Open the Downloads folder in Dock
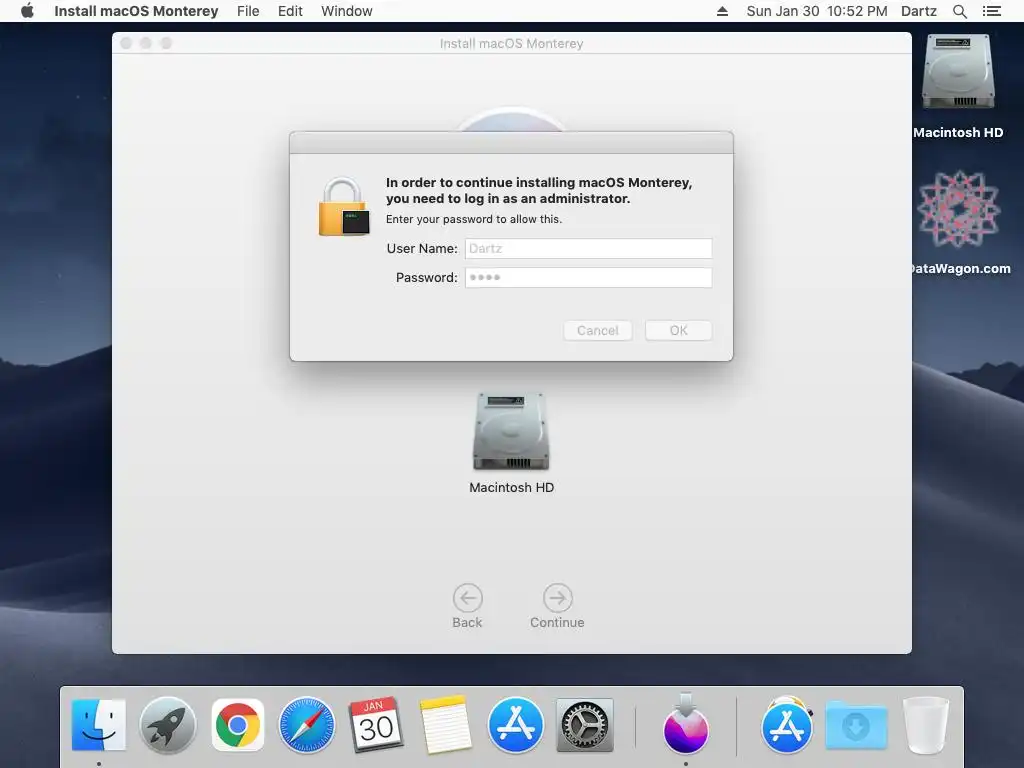Image resolution: width=1024 pixels, height=768 pixels. click(x=856, y=725)
